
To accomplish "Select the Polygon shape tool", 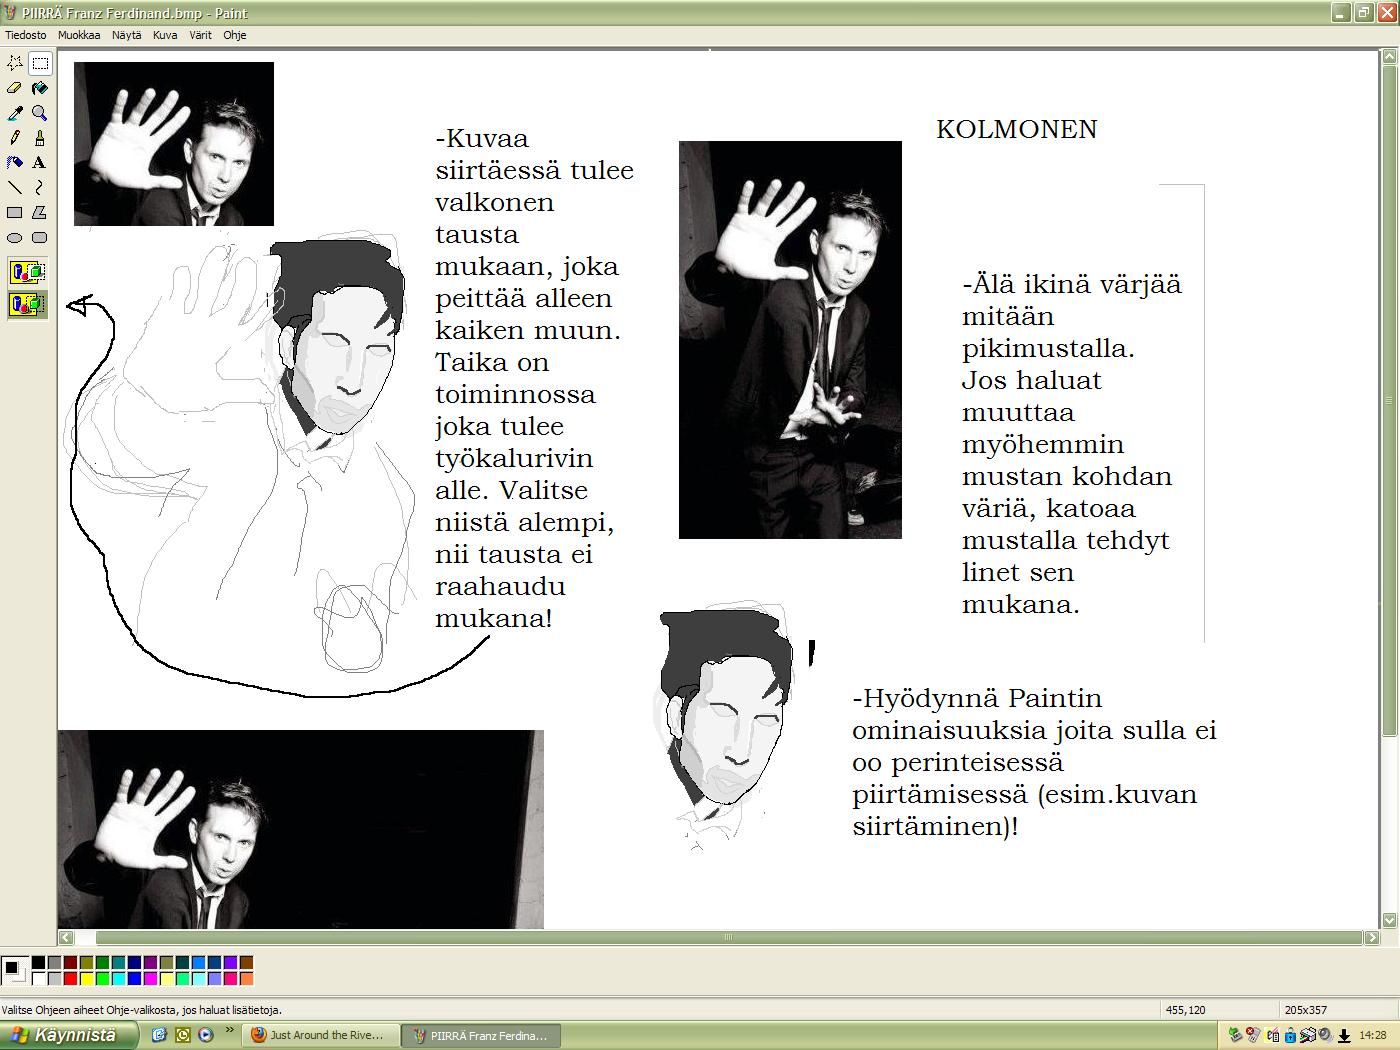I will pos(40,213).
